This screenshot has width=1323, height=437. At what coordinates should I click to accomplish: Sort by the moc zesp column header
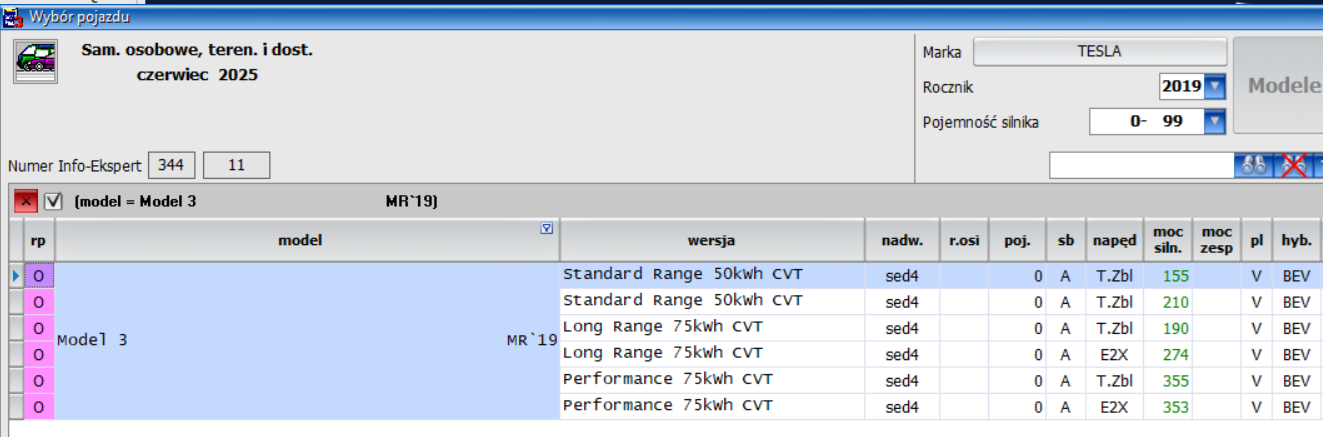[1217, 240]
